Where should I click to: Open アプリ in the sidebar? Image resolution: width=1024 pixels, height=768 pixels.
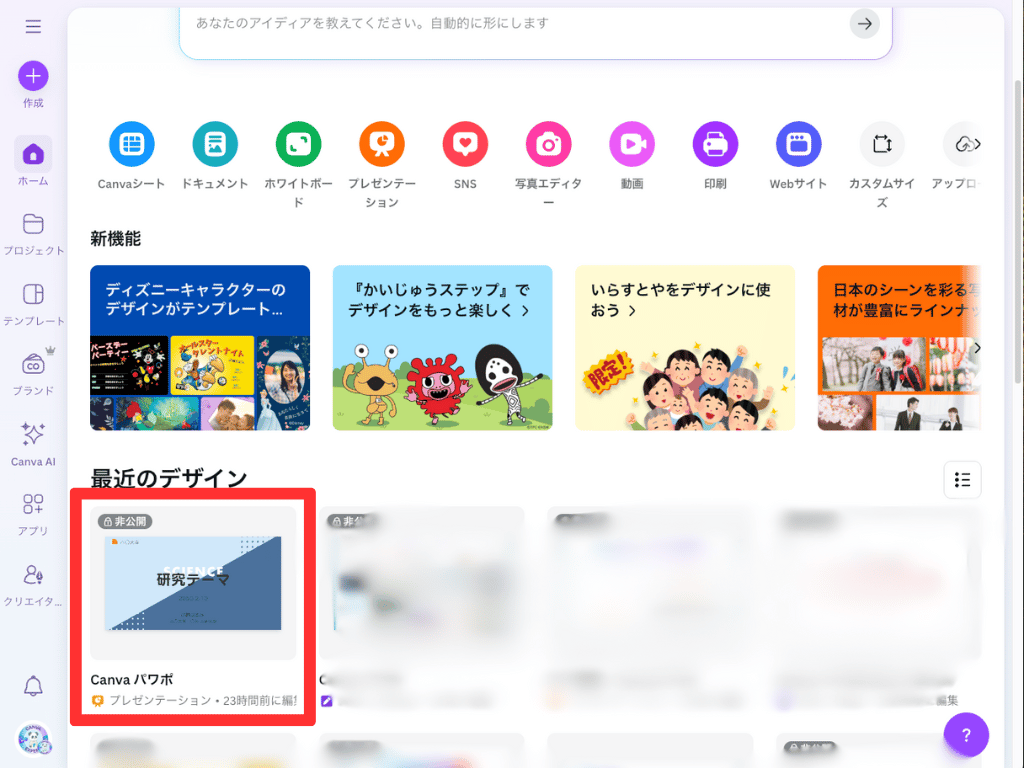coord(33,515)
